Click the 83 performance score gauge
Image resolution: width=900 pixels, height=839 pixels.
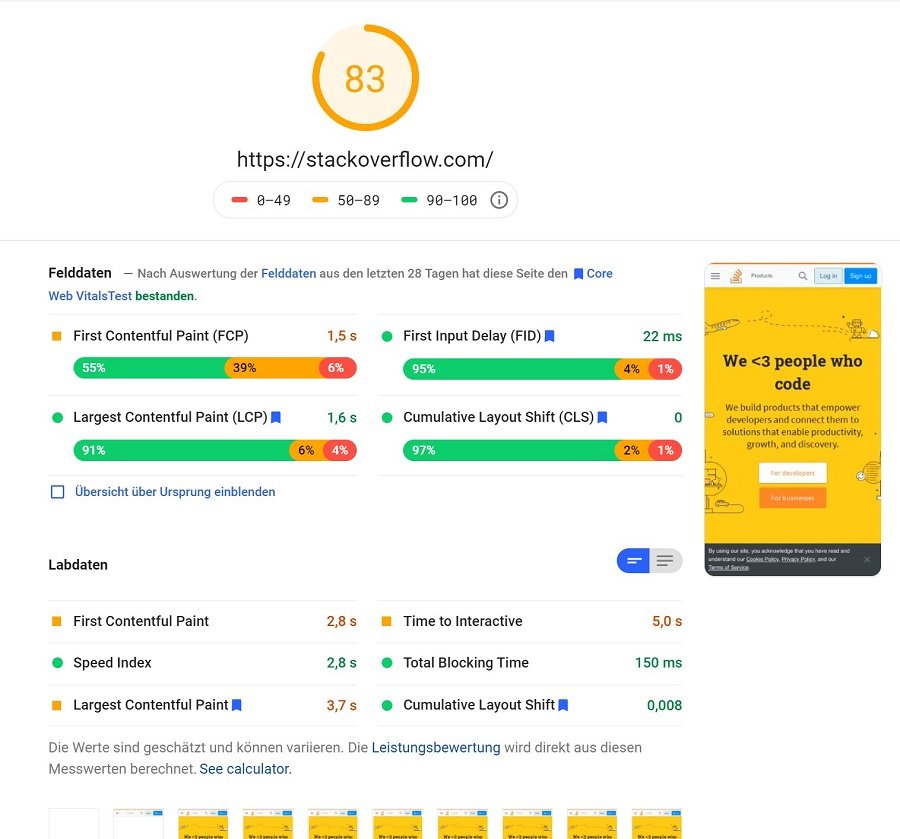[365, 78]
